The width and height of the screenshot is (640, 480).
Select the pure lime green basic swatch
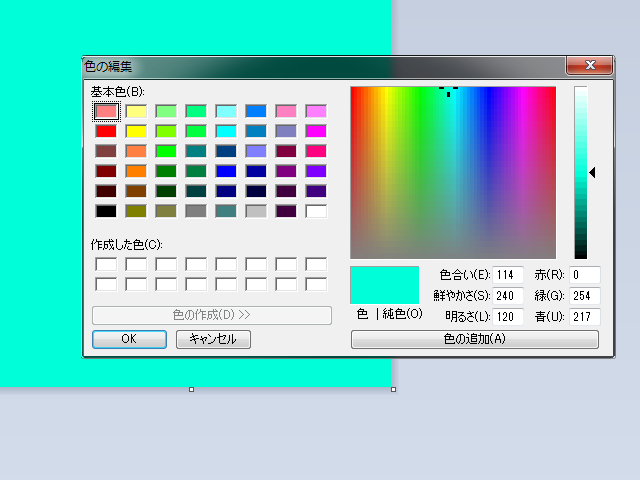coord(166,151)
